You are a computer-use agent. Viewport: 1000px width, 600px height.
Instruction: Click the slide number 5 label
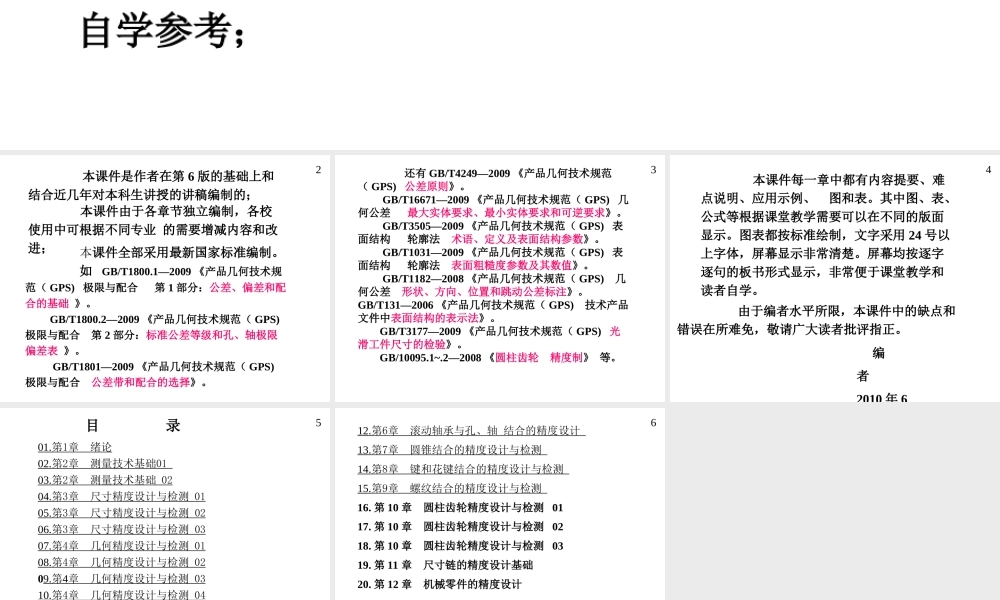[318, 423]
